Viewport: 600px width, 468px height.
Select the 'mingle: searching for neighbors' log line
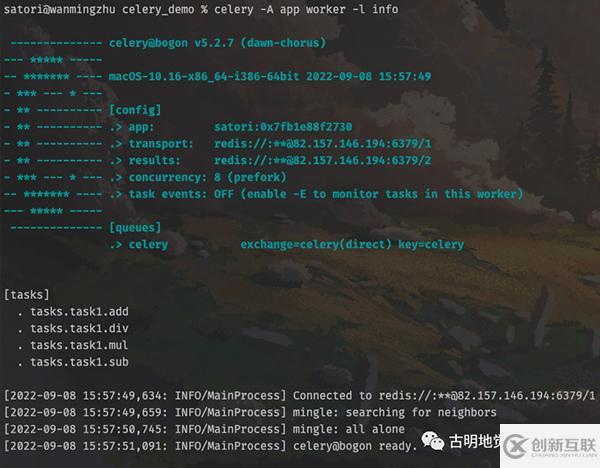coord(250,413)
